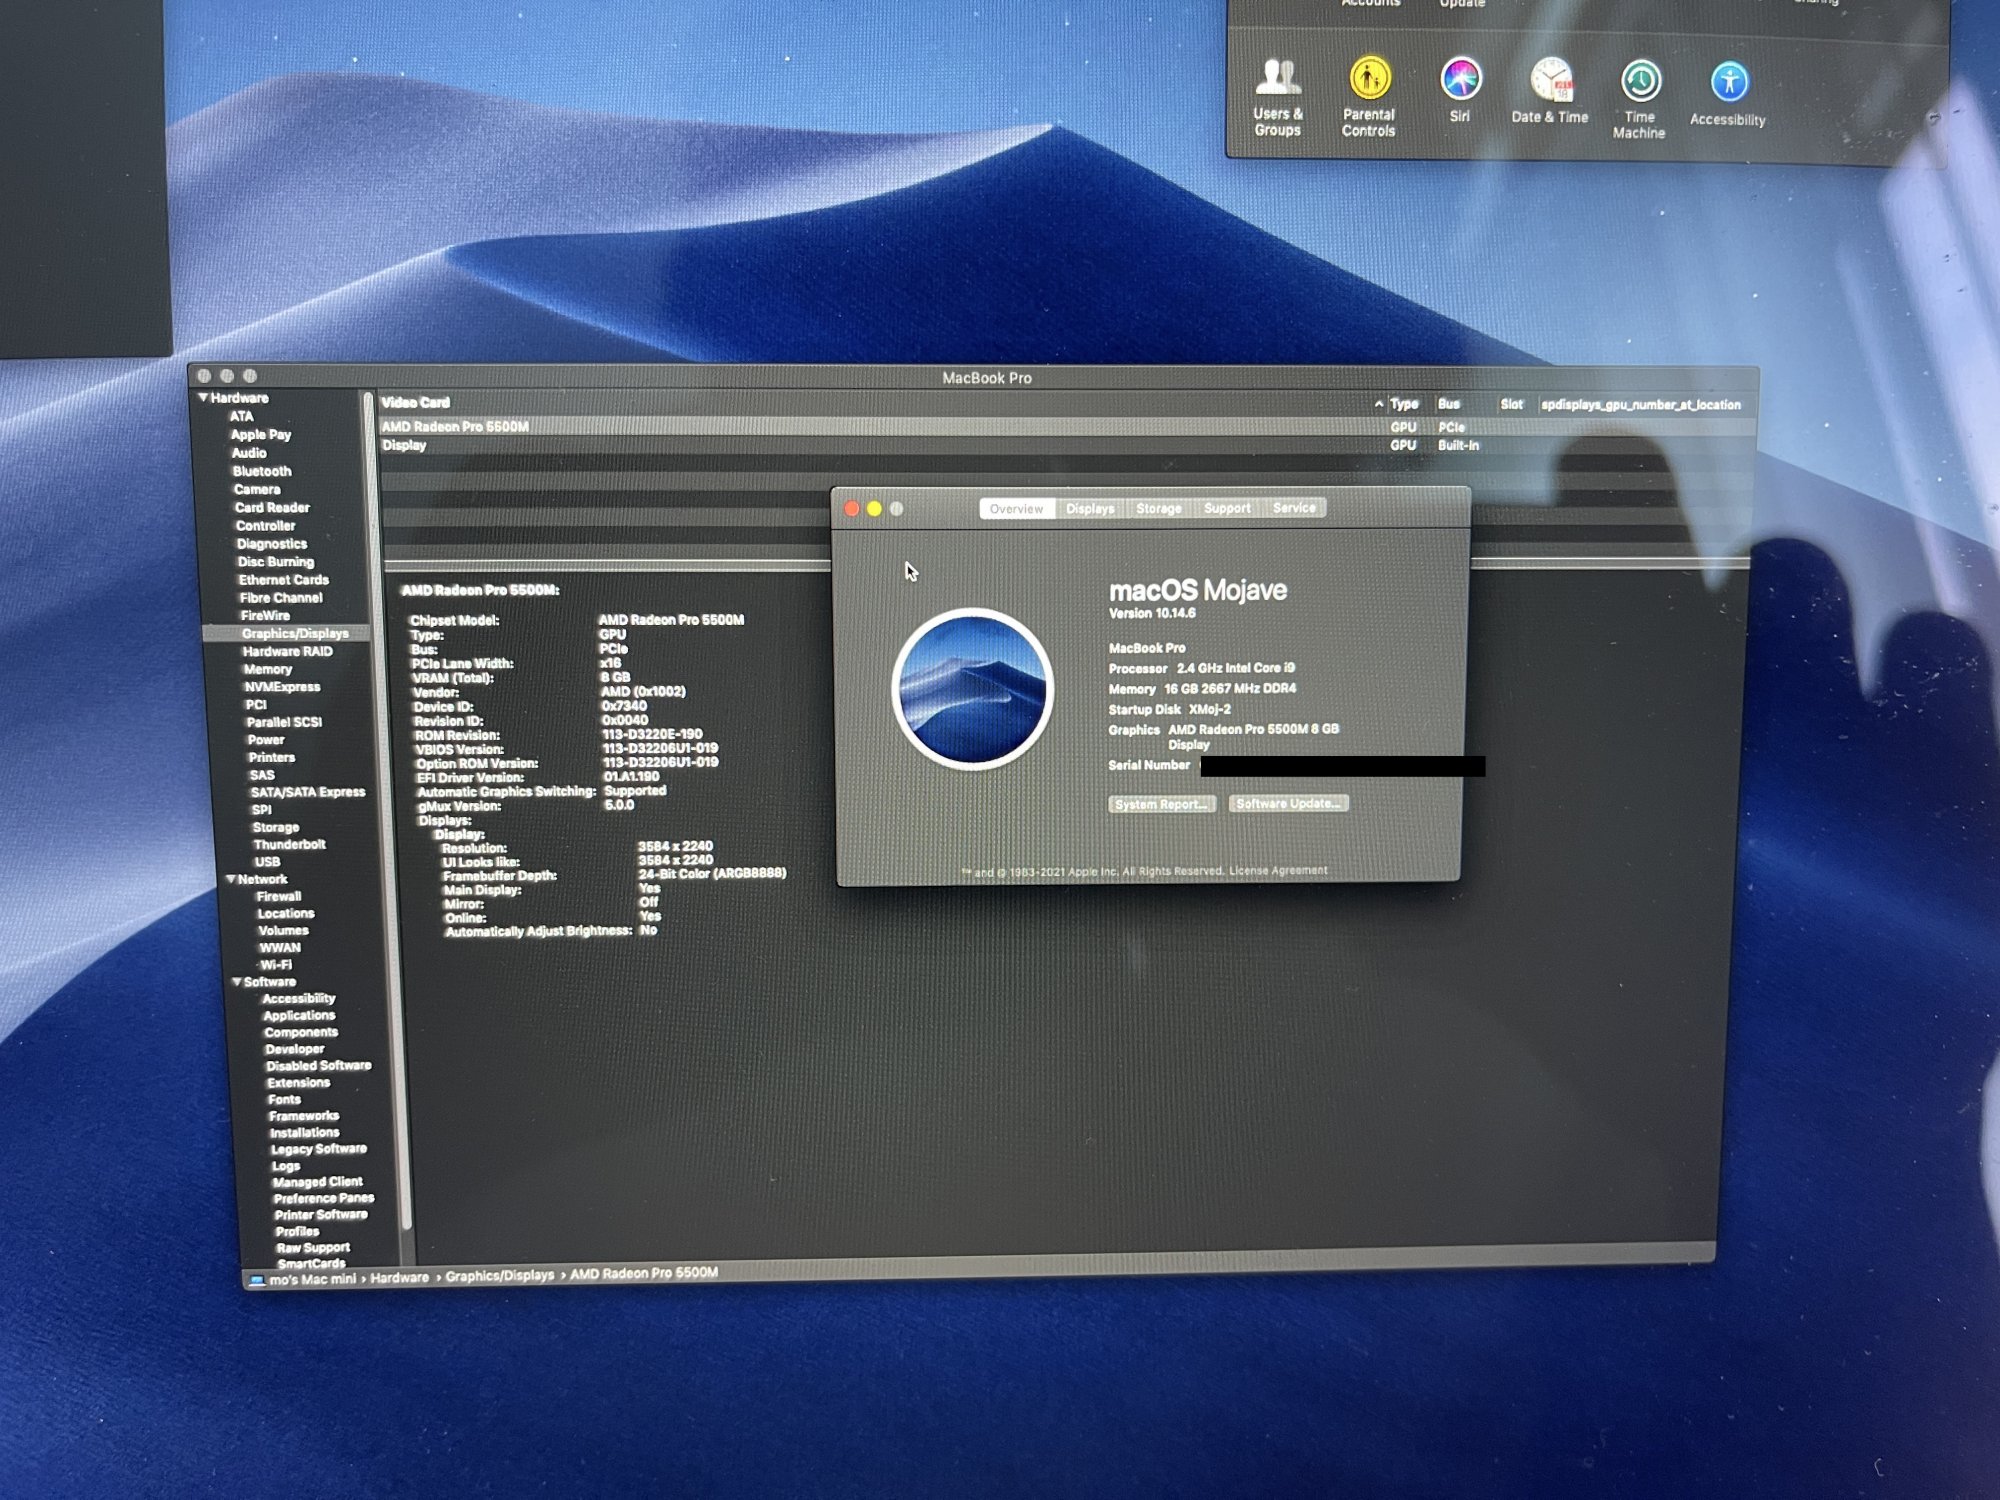Click the Software Update button
2000x1500 pixels.
click(1288, 803)
